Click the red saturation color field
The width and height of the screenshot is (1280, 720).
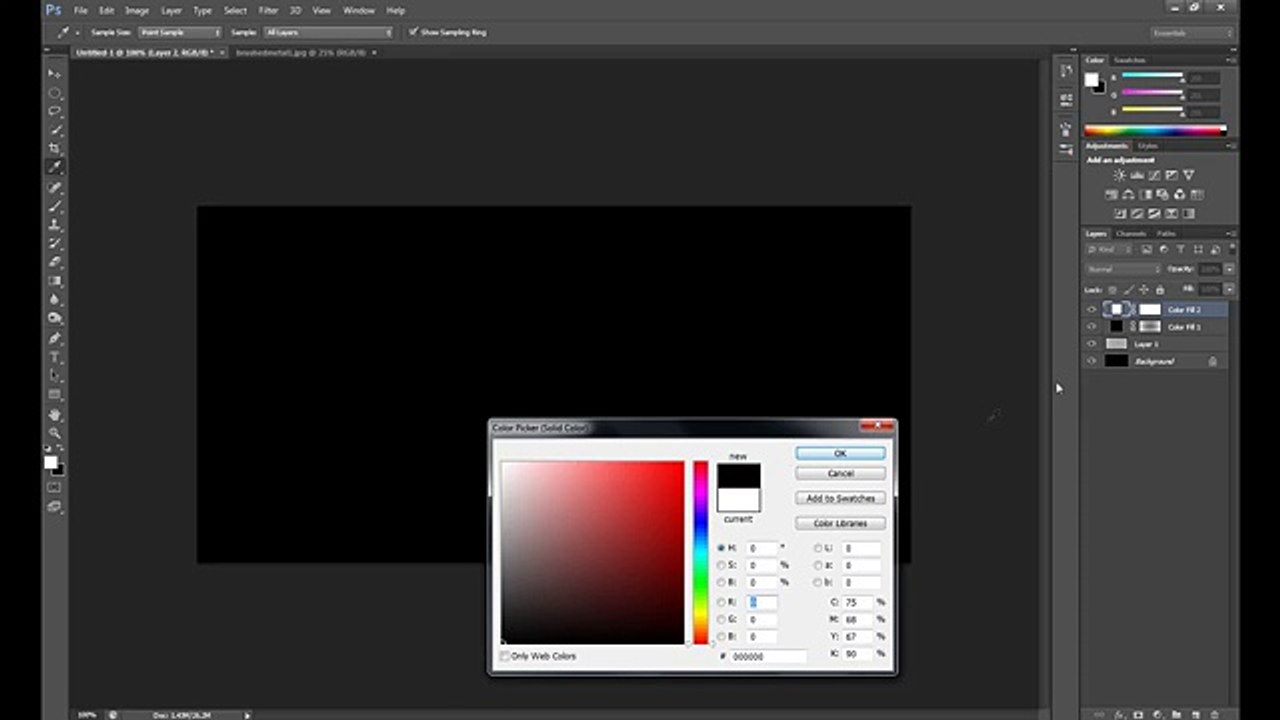click(593, 553)
